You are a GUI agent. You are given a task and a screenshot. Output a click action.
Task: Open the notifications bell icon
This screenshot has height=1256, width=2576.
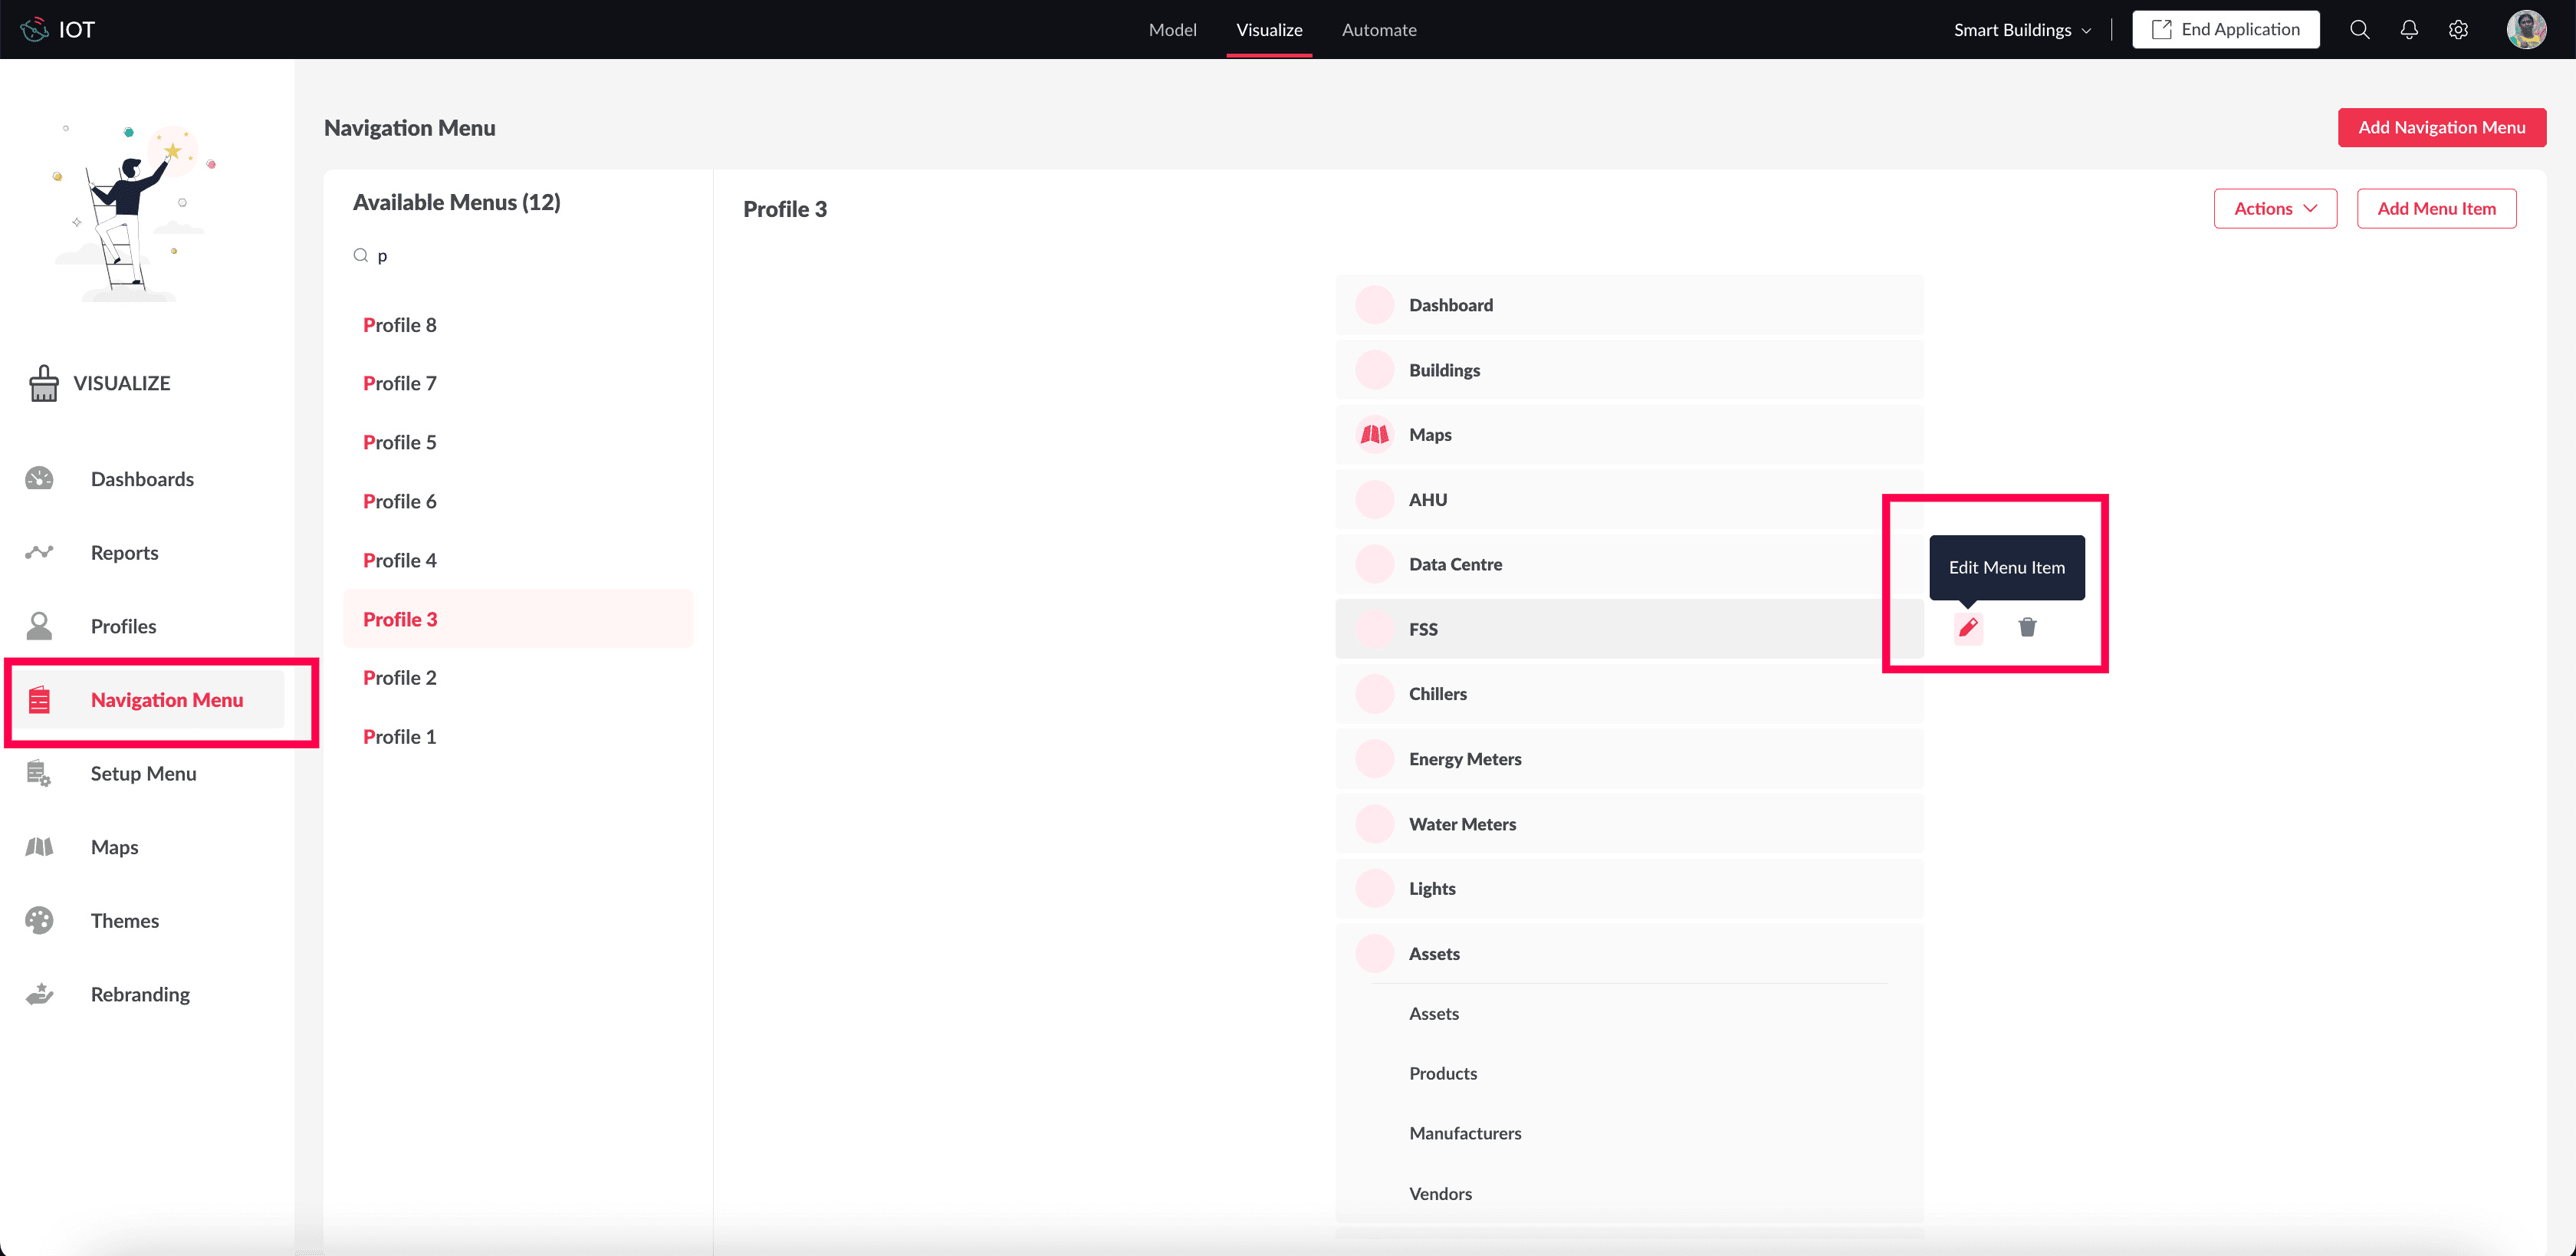point(2408,30)
